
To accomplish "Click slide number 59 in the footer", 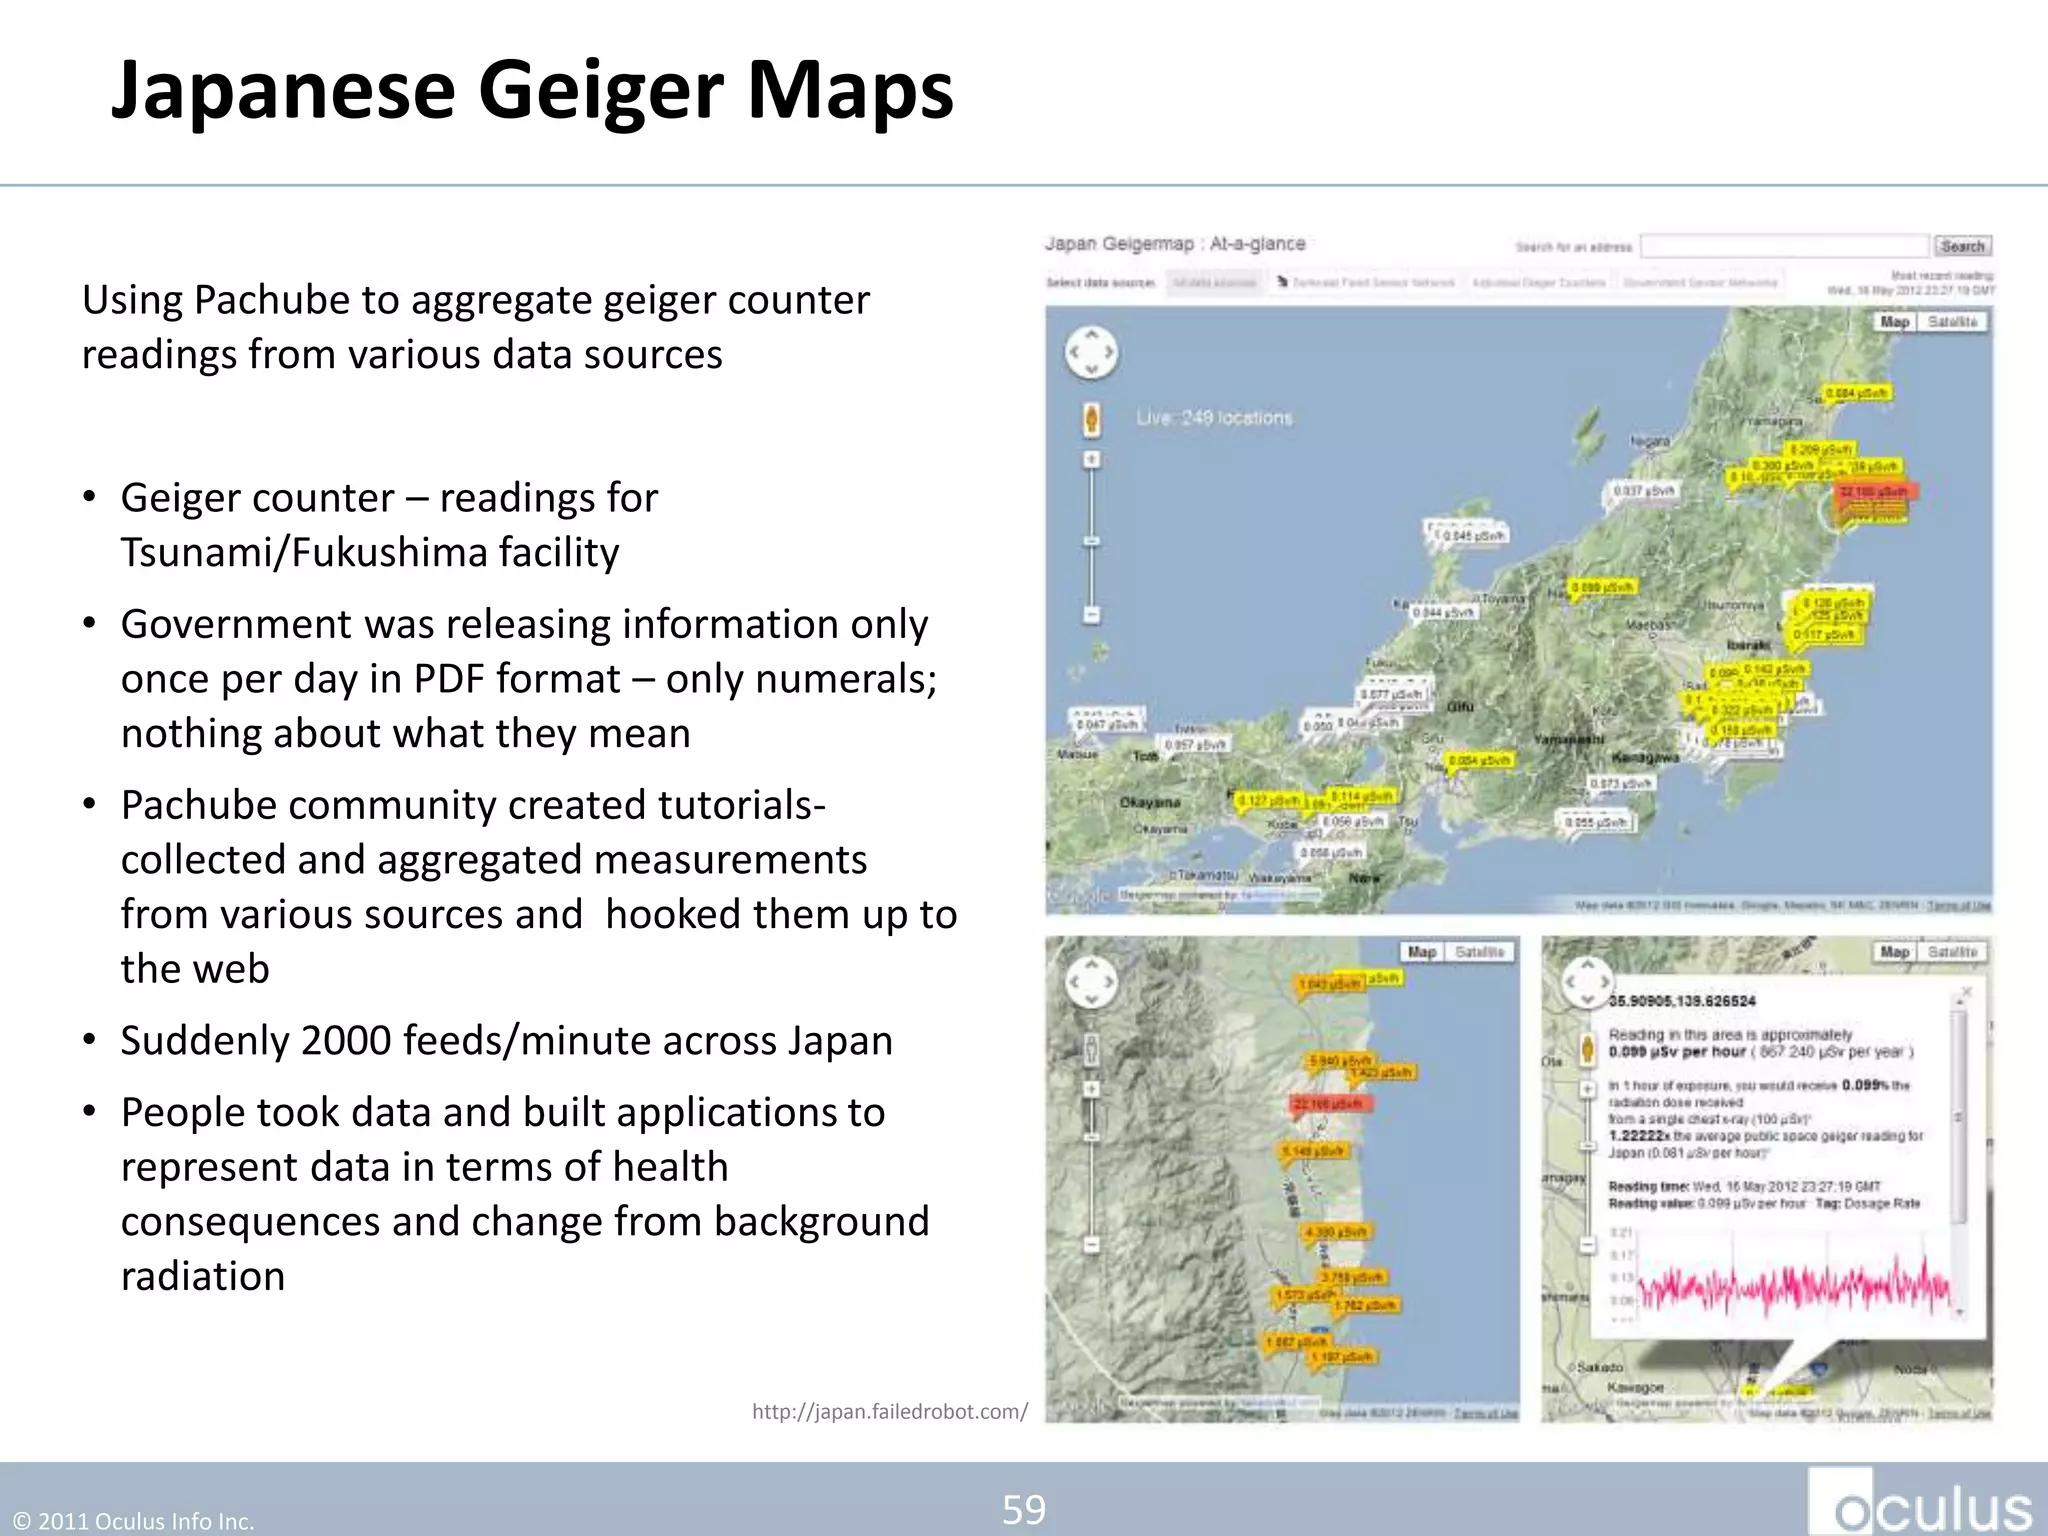I will click(1024, 1509).
